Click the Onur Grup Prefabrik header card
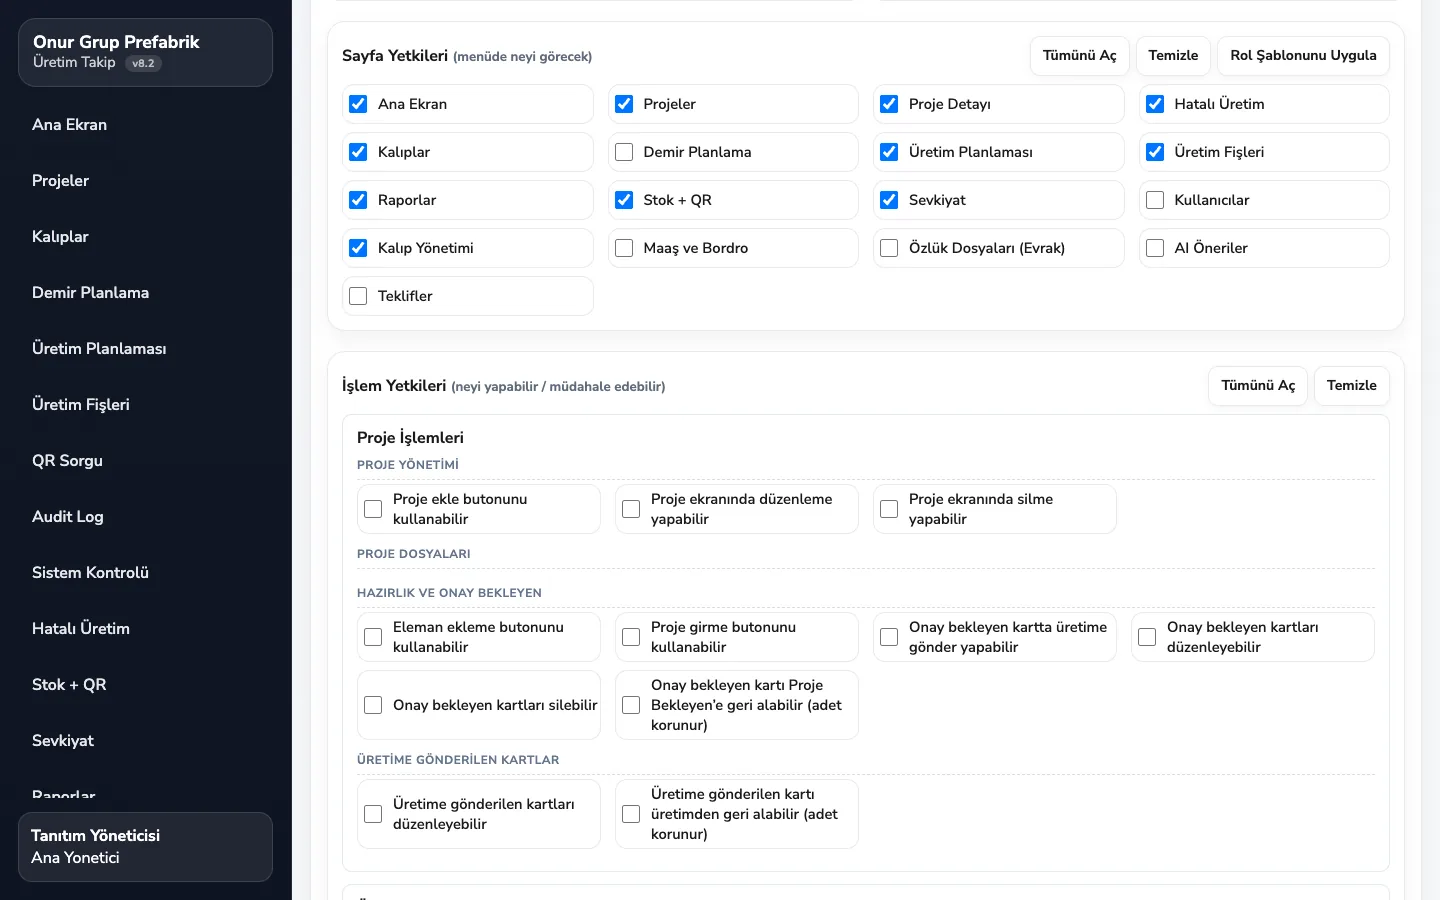Image resolution: width=1440 pixels, height=900 pixels. click(x=146, y=52)
